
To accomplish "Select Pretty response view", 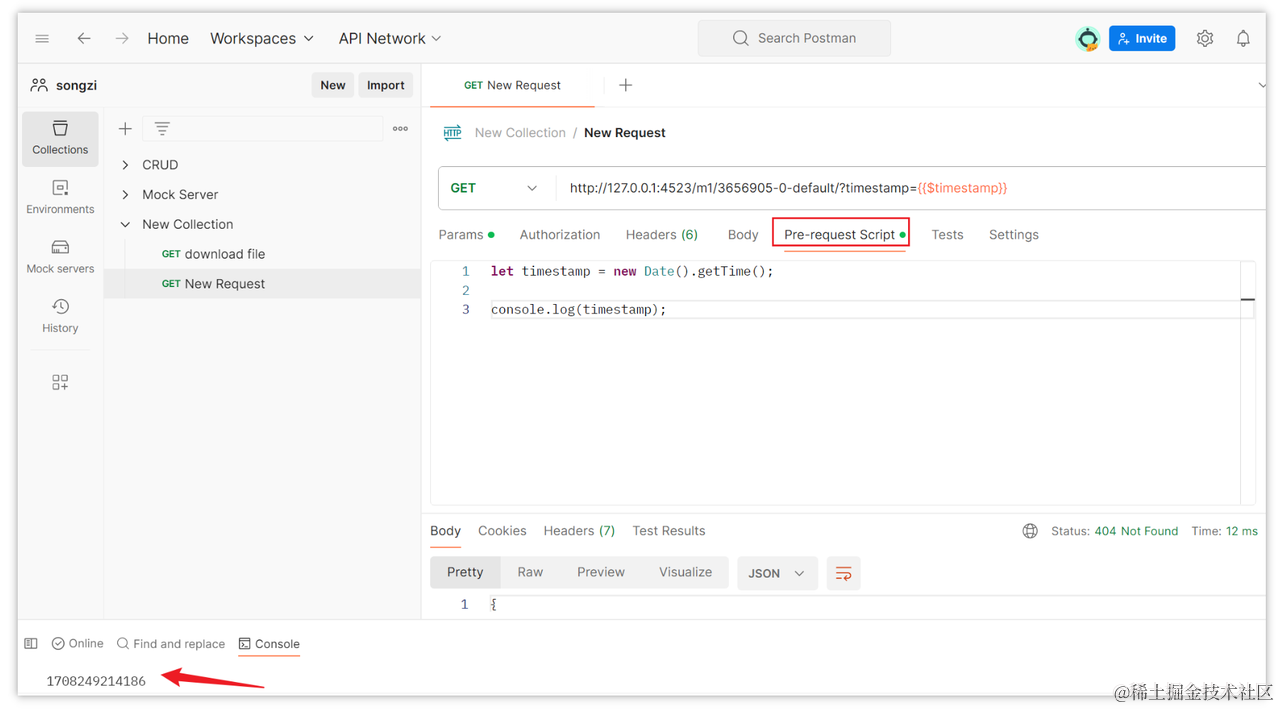I will click(x=465, y=572).
